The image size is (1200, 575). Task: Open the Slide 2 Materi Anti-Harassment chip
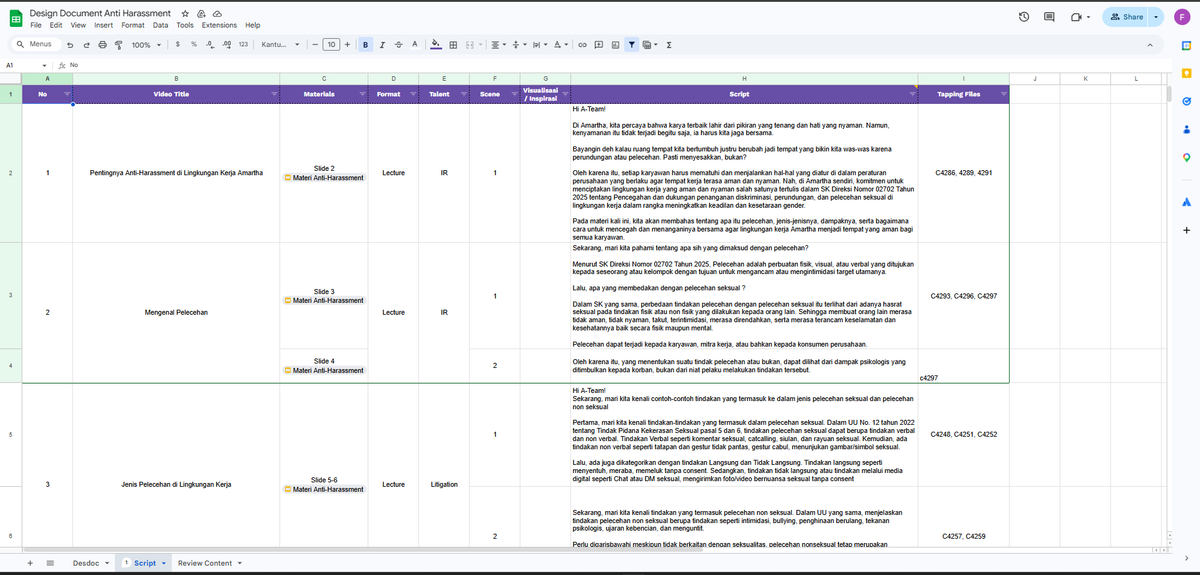tap(324, 178)
